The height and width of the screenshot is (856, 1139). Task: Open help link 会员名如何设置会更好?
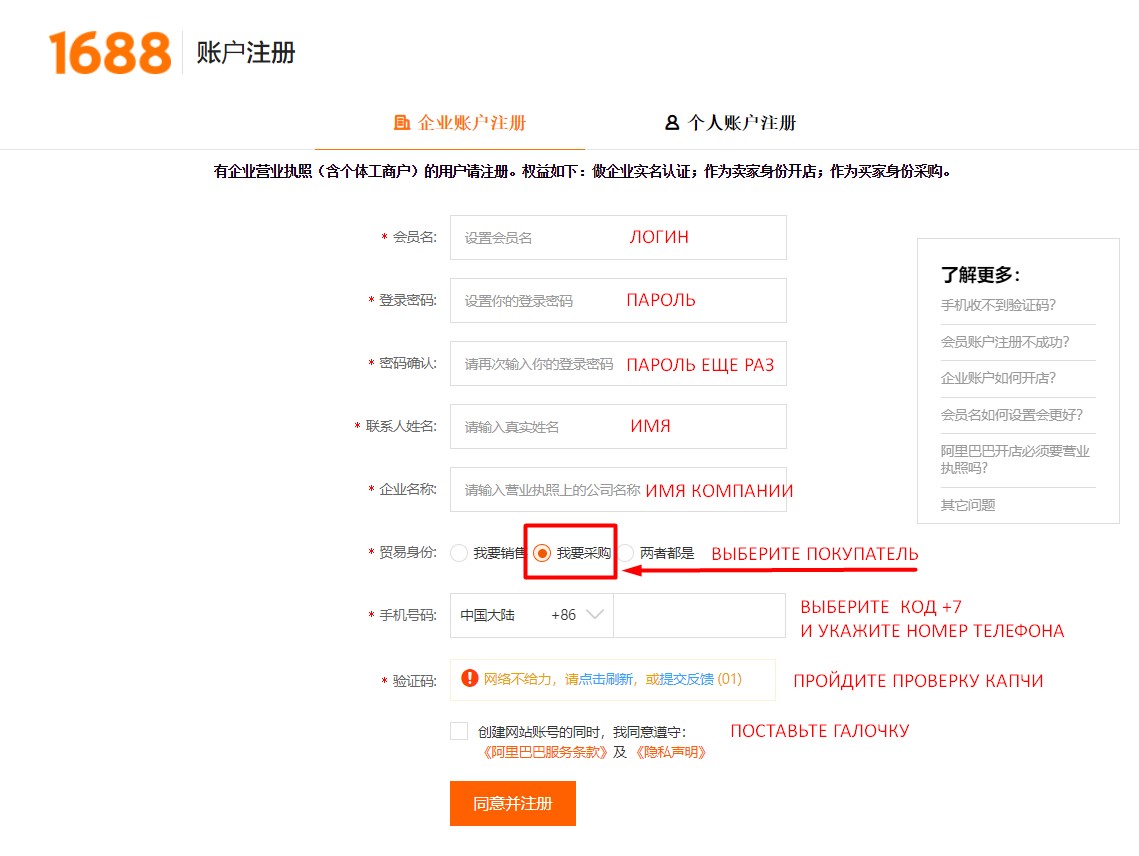click(1012, 415)
